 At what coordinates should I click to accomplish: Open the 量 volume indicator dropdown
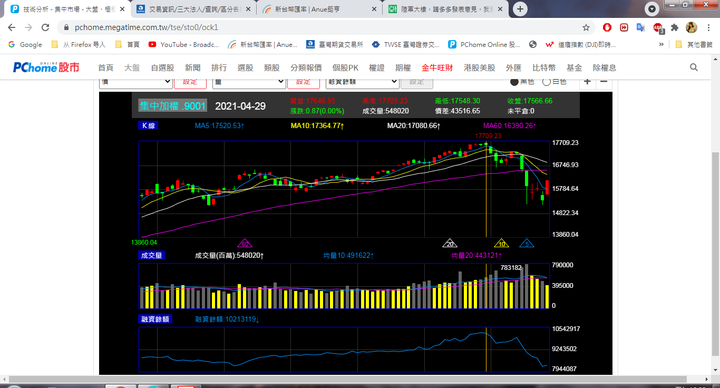click(249, 82)
